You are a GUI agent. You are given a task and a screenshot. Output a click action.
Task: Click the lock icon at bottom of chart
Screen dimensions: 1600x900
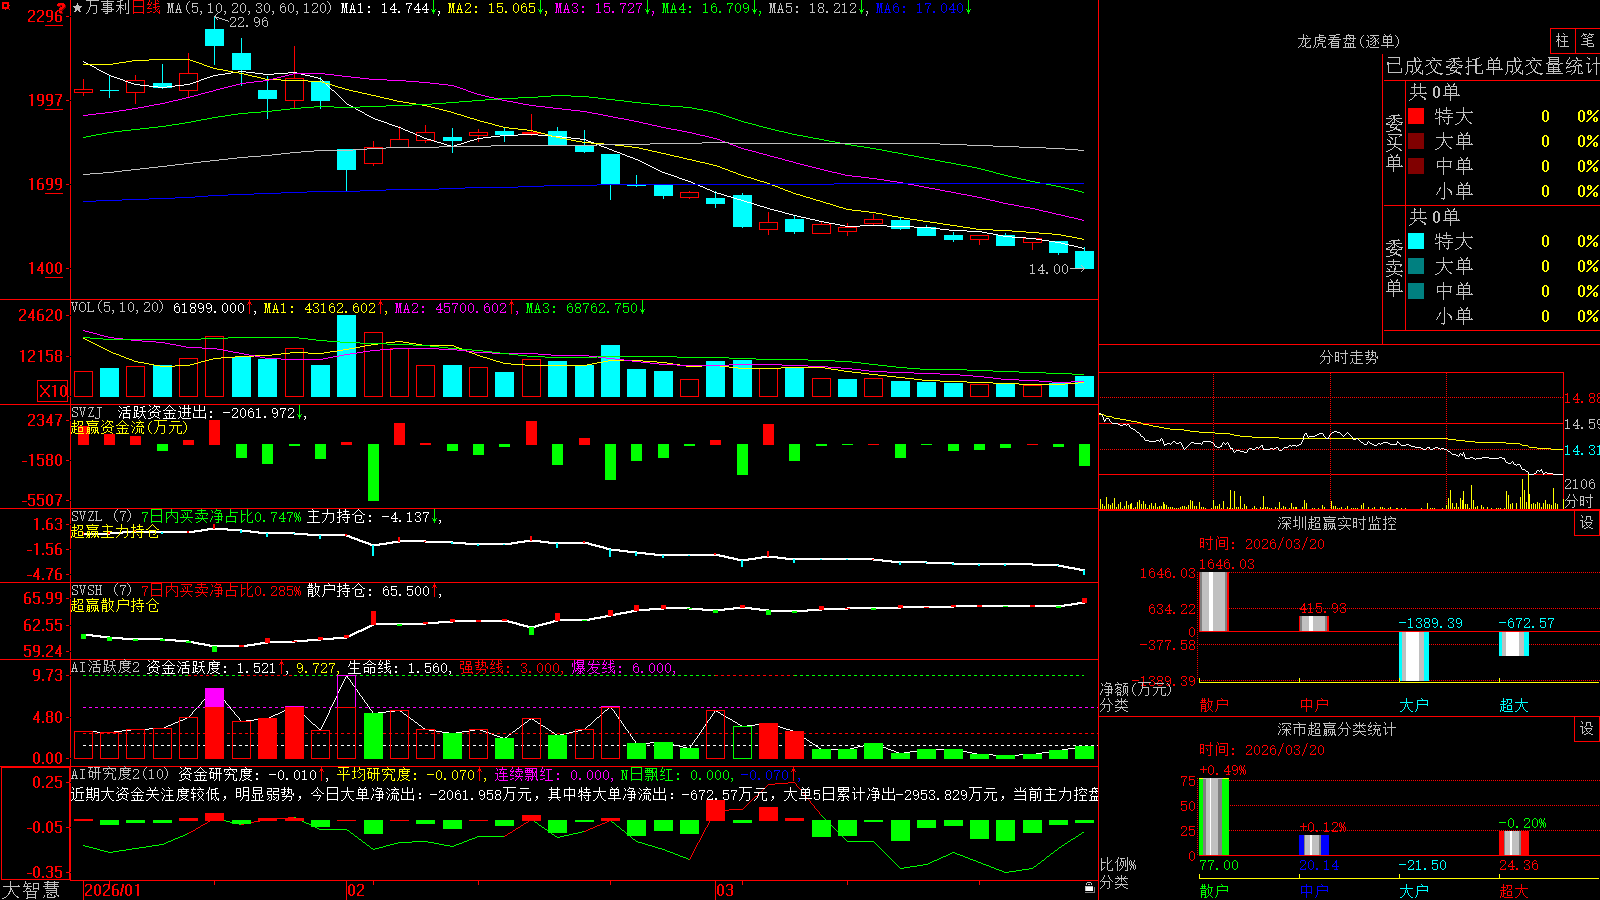click(x=1089, y=888)
